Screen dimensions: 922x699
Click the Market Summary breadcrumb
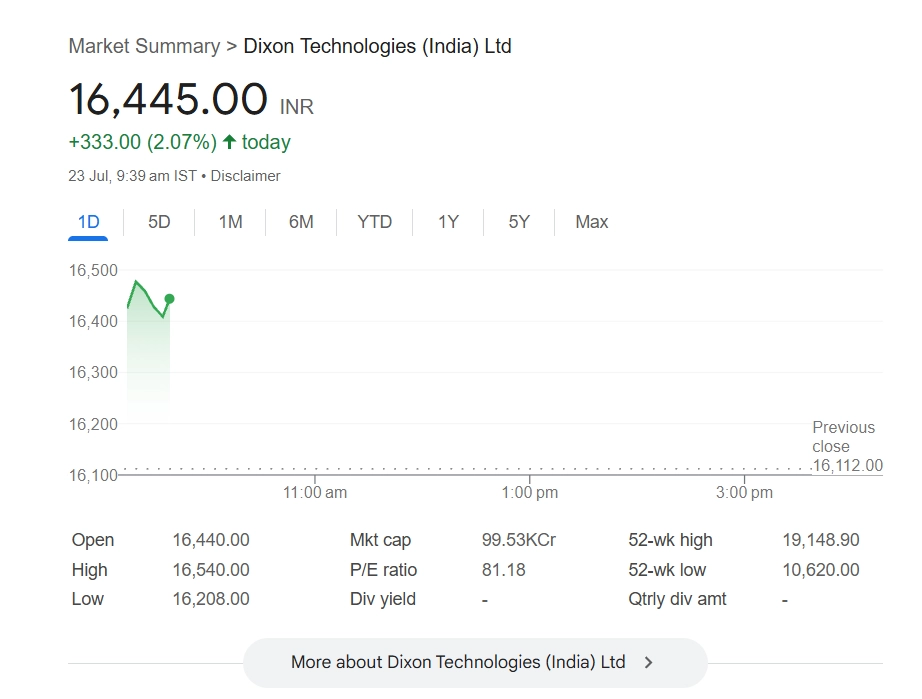(x=144, y=46)
